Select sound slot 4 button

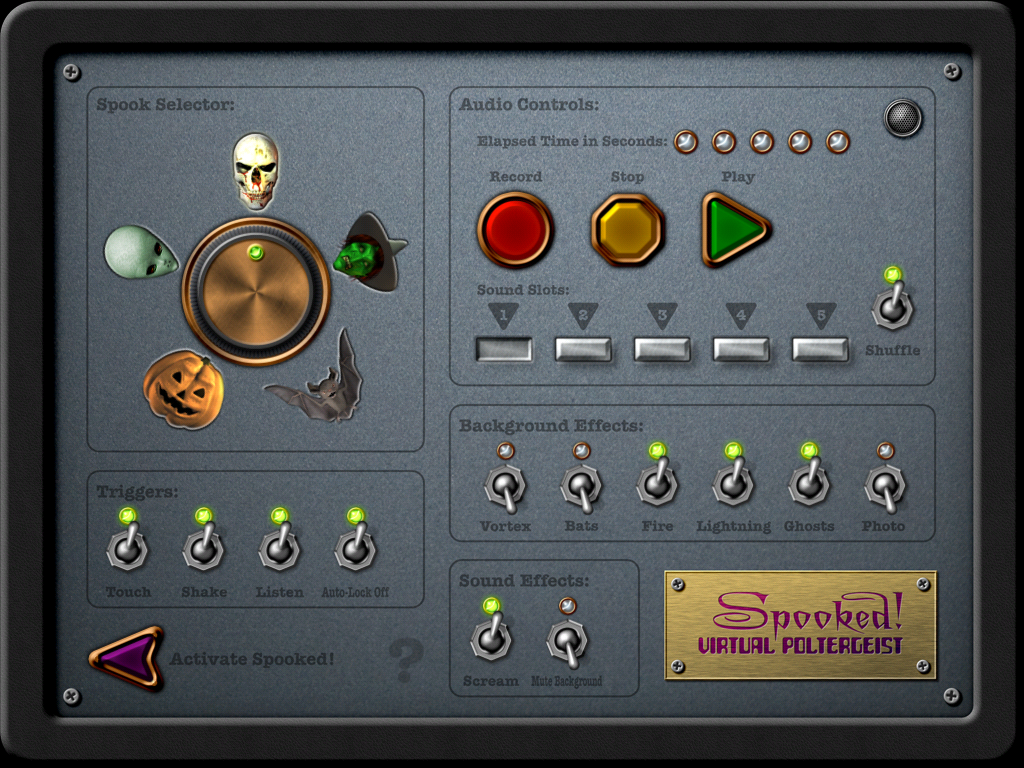[x=741, y=349]
